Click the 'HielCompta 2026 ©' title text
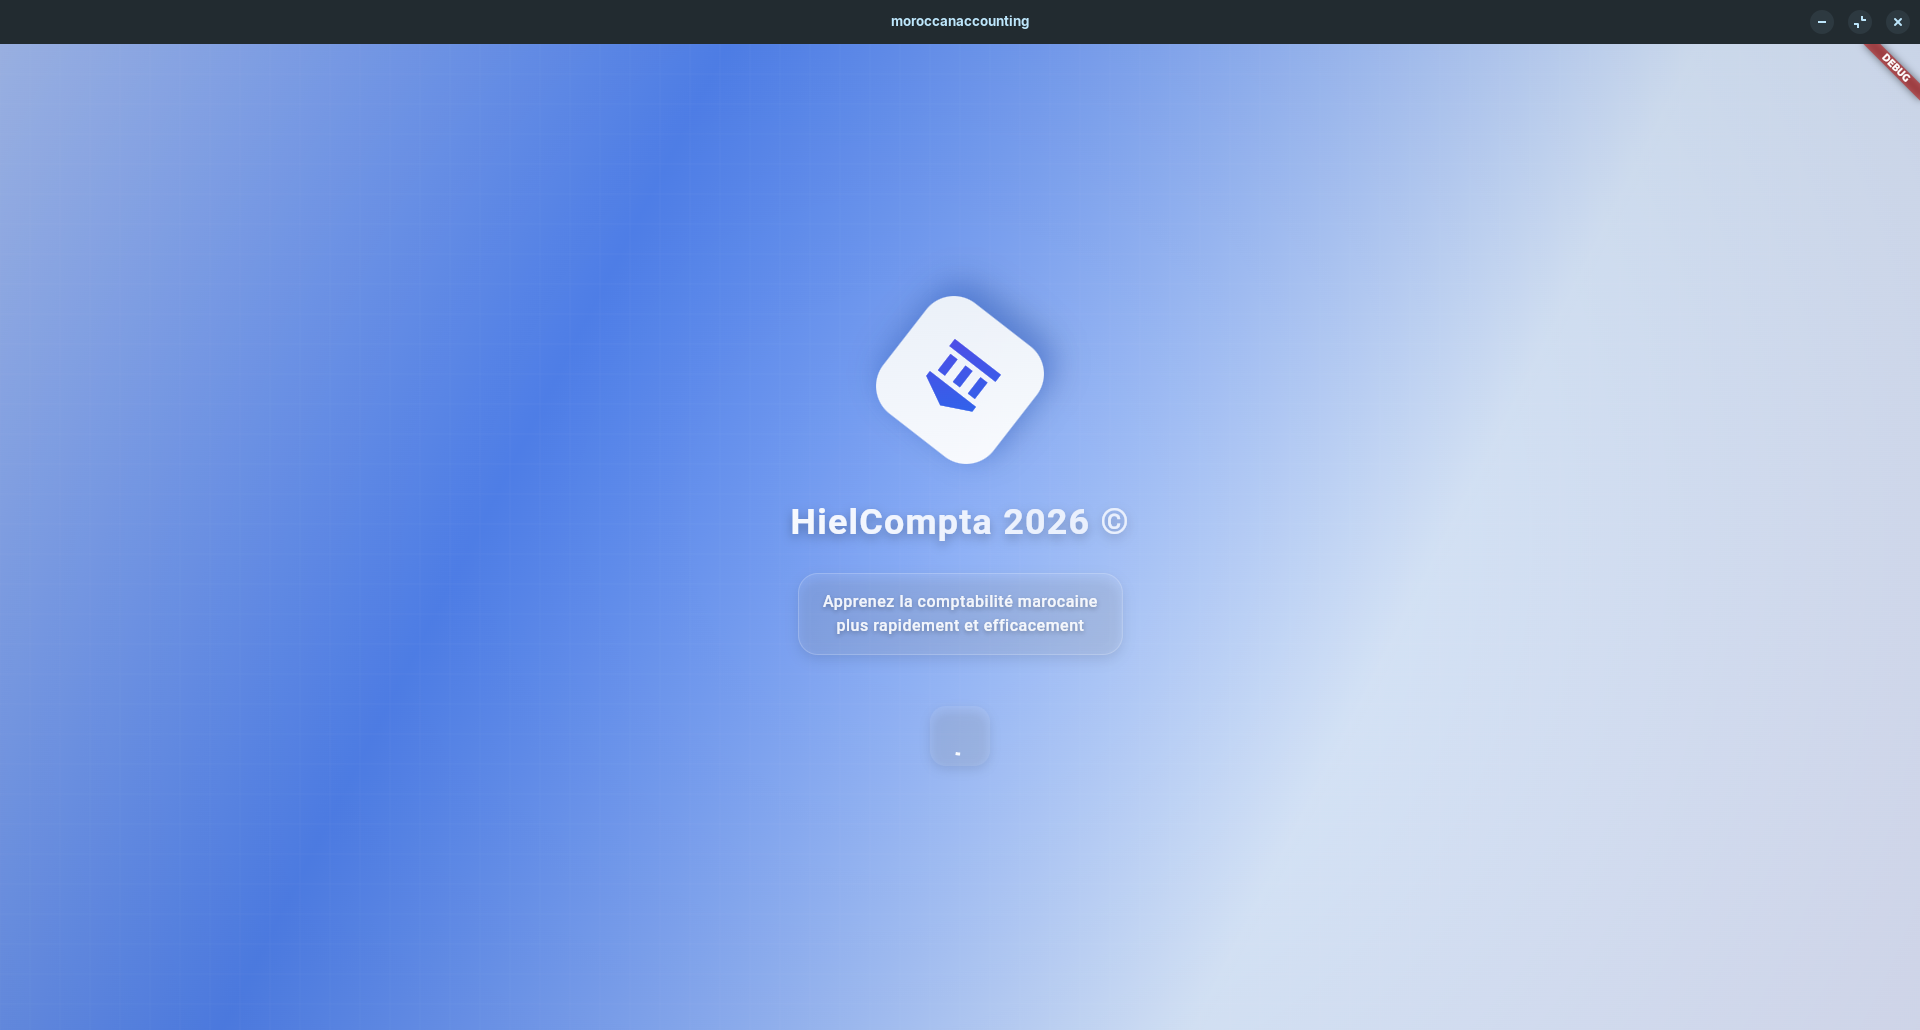Screen dimensions: 1920x1030 pos(959,522)
